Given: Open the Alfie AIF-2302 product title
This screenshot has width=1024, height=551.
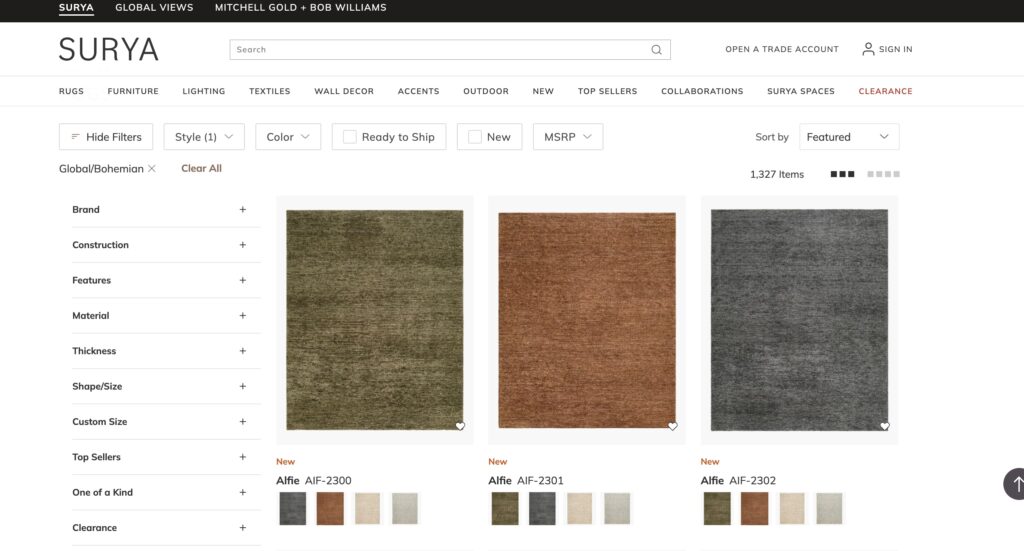Looking at the screenshot, I should (x=738, y=480).
